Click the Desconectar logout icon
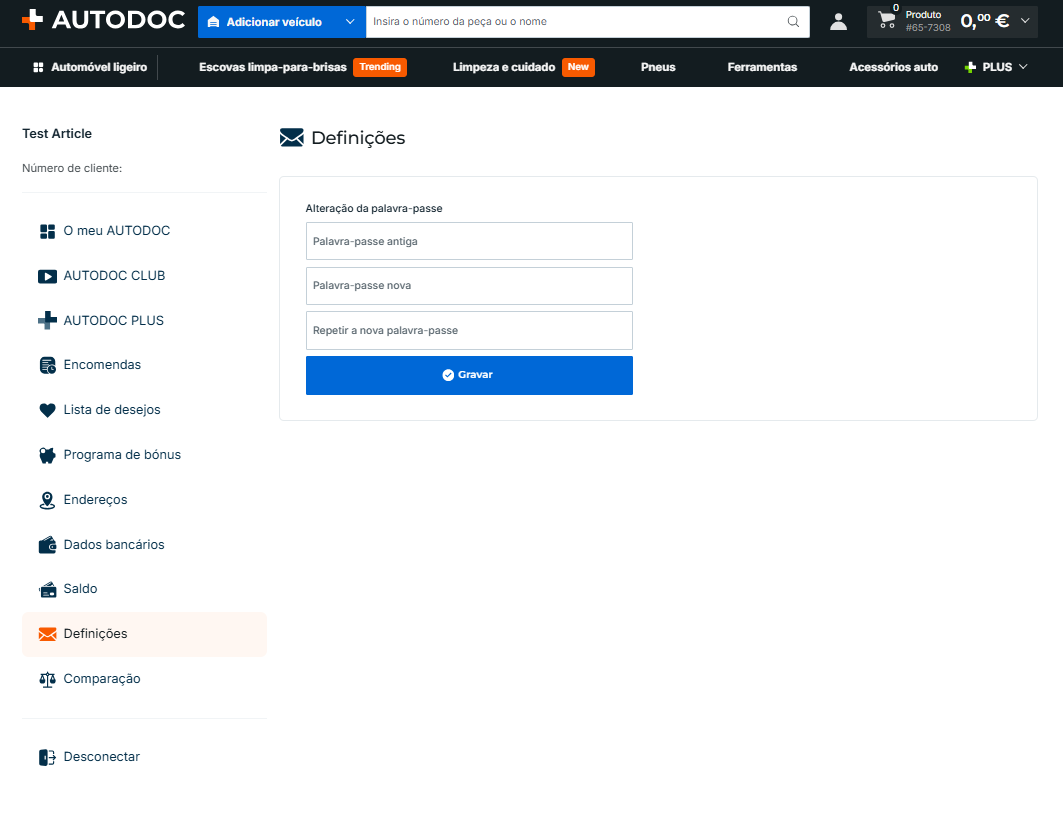Screen dimensions: 1063x836 click(x=47, y=757)
